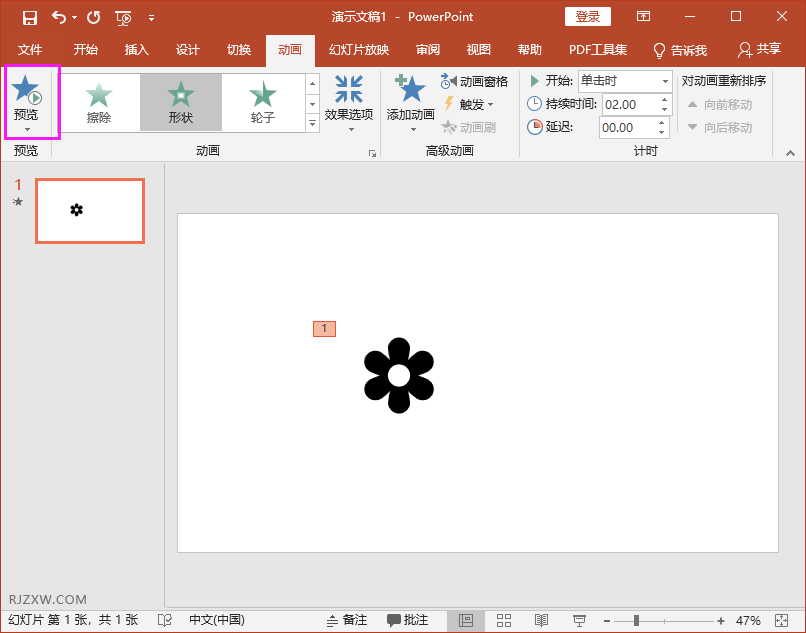Click the Undo arrow icon
The height and width of the screenshot is (633, 806).
(x=59, y=17)
